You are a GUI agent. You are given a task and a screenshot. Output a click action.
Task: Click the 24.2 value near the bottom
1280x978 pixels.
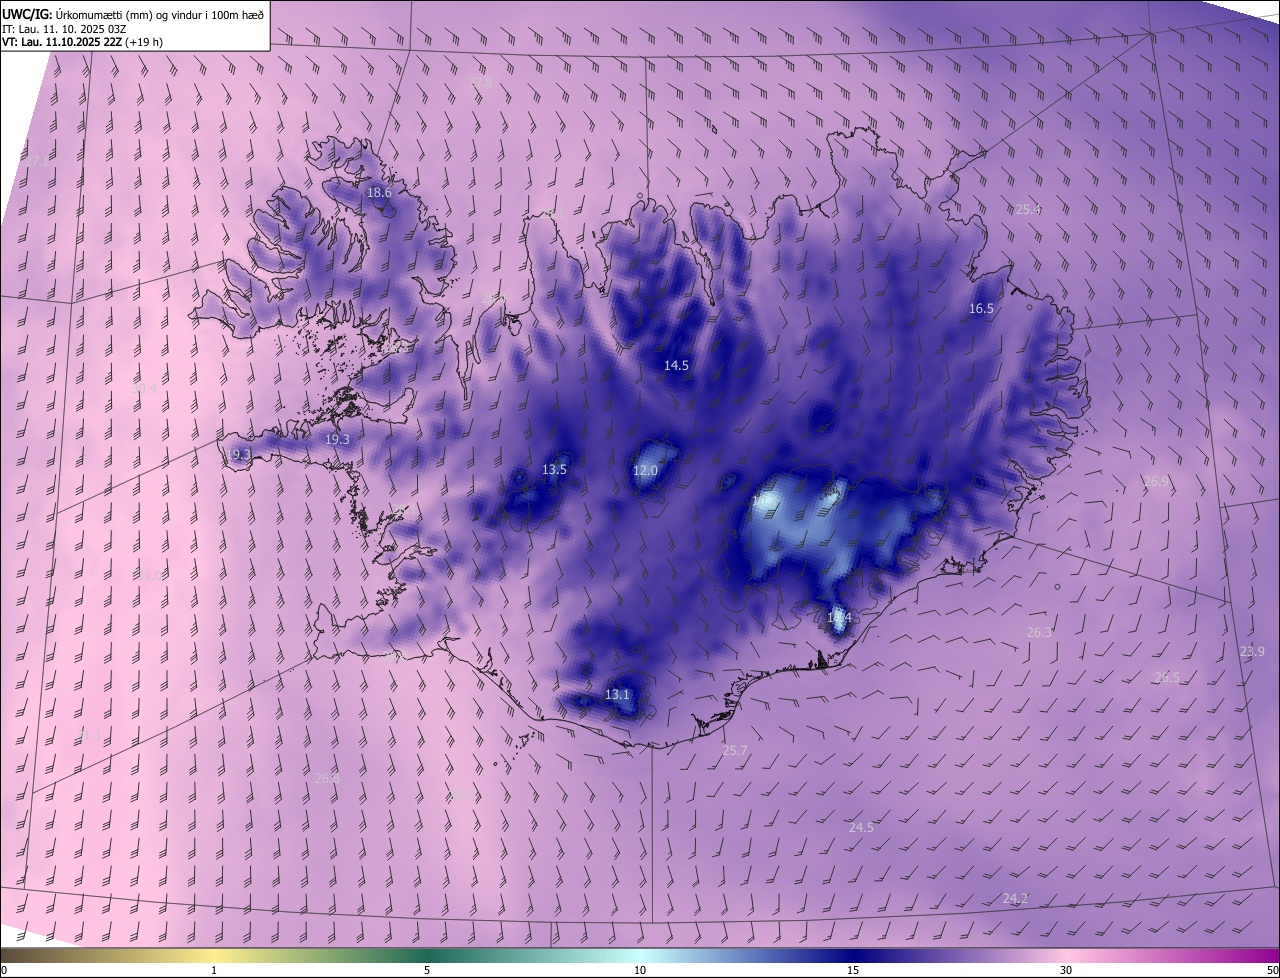[x=1015, y=899]
